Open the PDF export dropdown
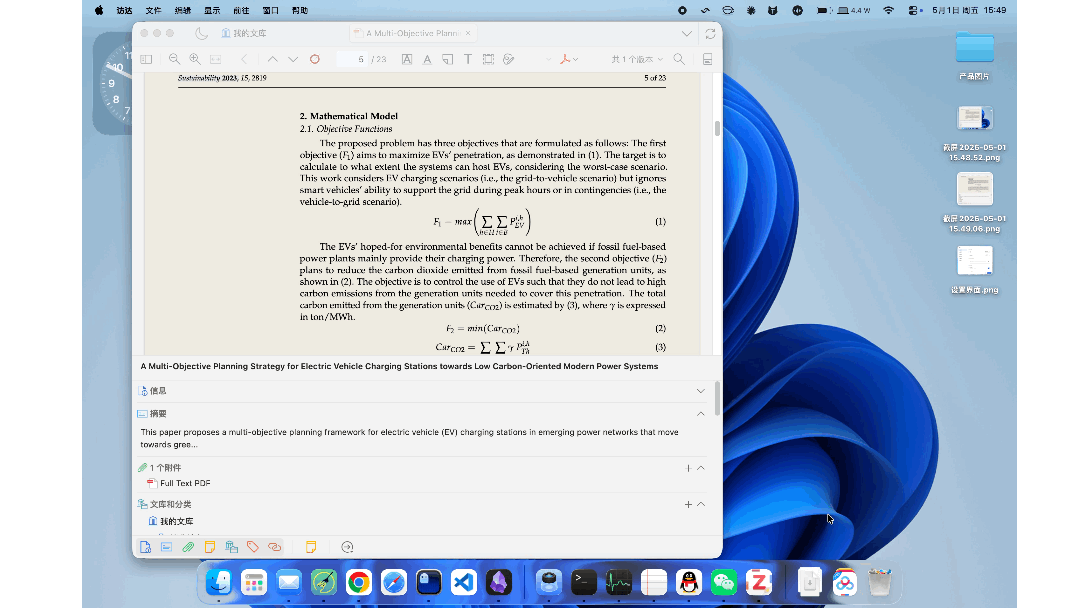Screen dimensions: 1080x608 coord(568,59)
